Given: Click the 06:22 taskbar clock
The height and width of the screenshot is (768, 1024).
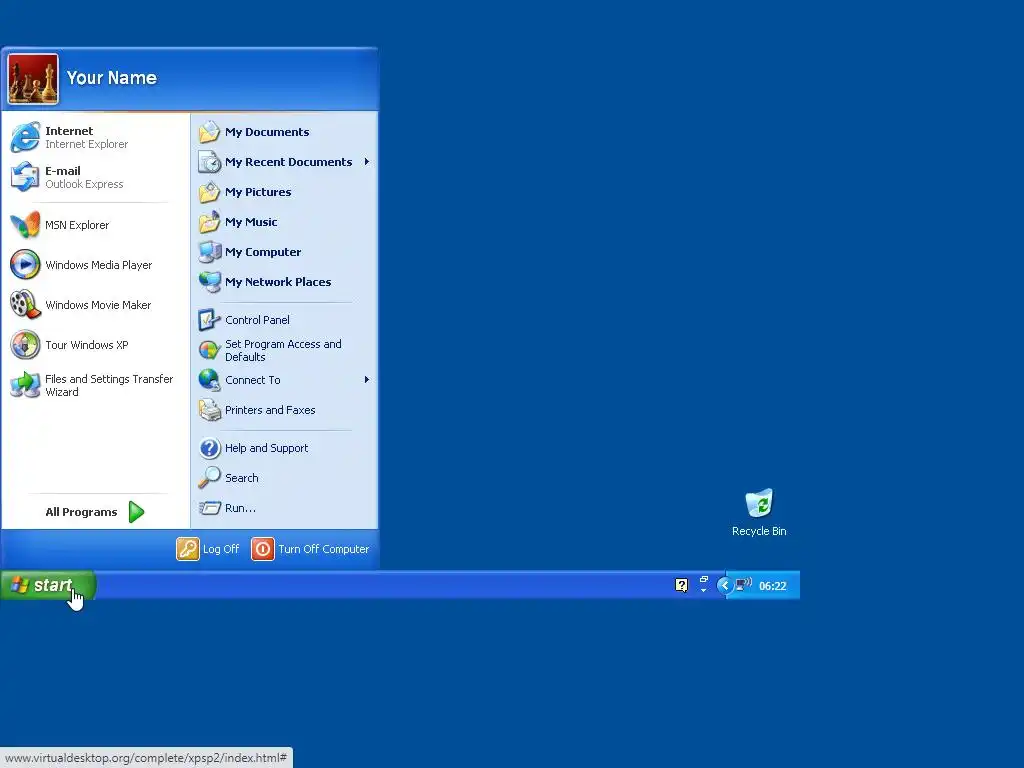Looking at the screenshot, I should pyautogui.click(x=773, y=586).
